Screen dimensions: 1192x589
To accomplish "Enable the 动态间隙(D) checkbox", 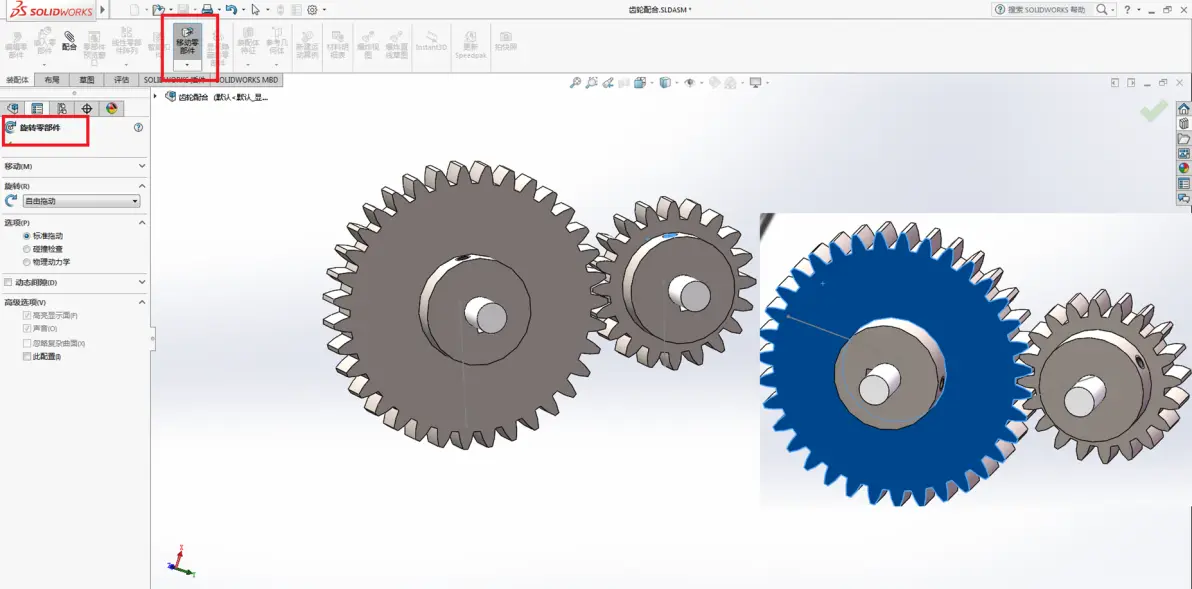I will coord(8,282).
